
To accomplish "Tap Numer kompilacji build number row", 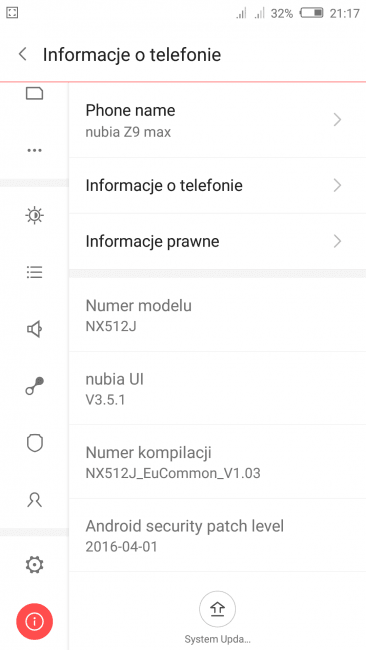I will click(217, 462).
